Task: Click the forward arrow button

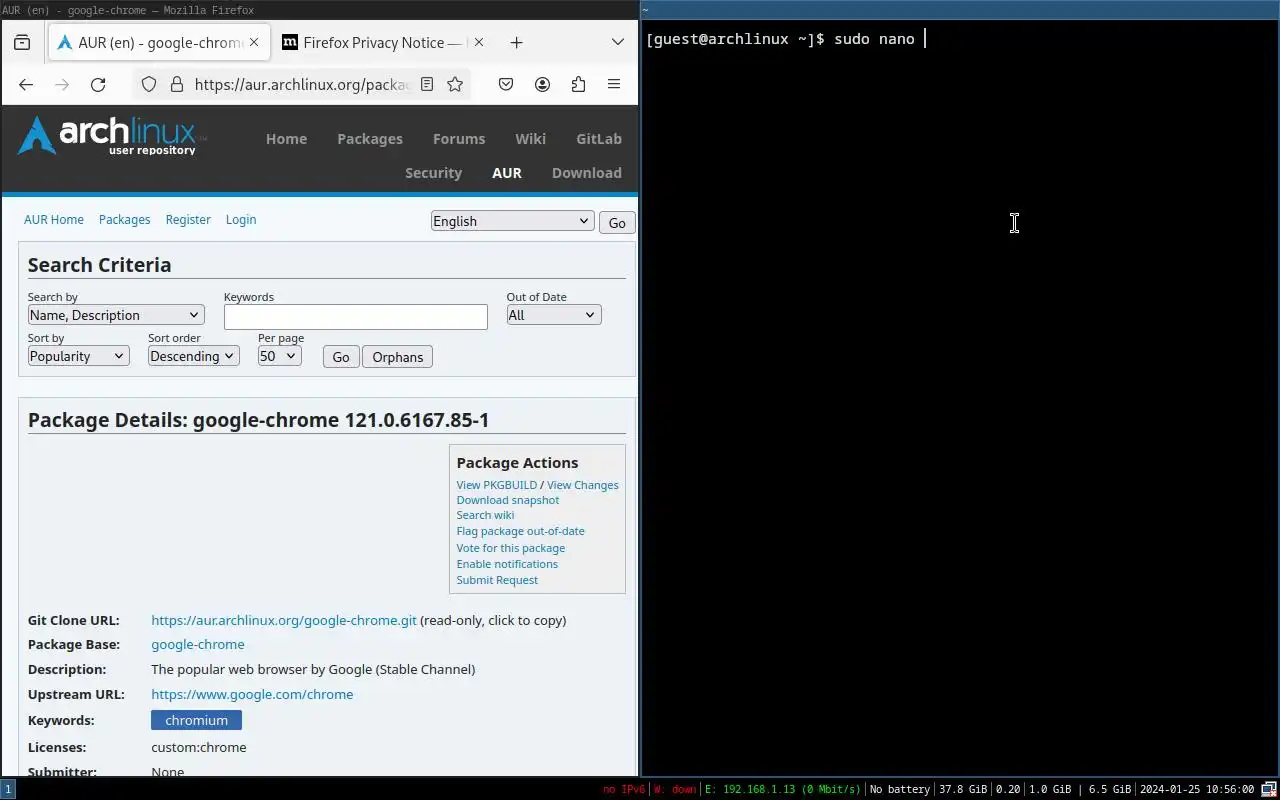Action: (62, 85)
